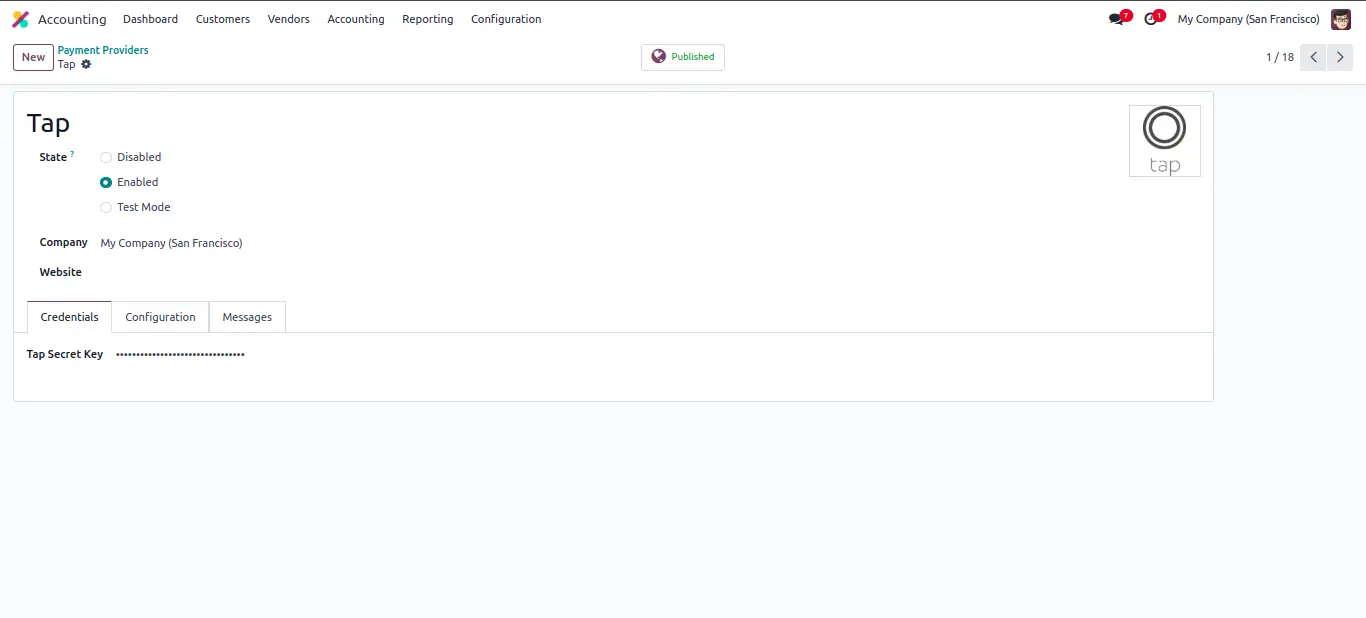Go to next record arrow
This screenshot has width=1366, height=618.
click(x=1340, y=57)
